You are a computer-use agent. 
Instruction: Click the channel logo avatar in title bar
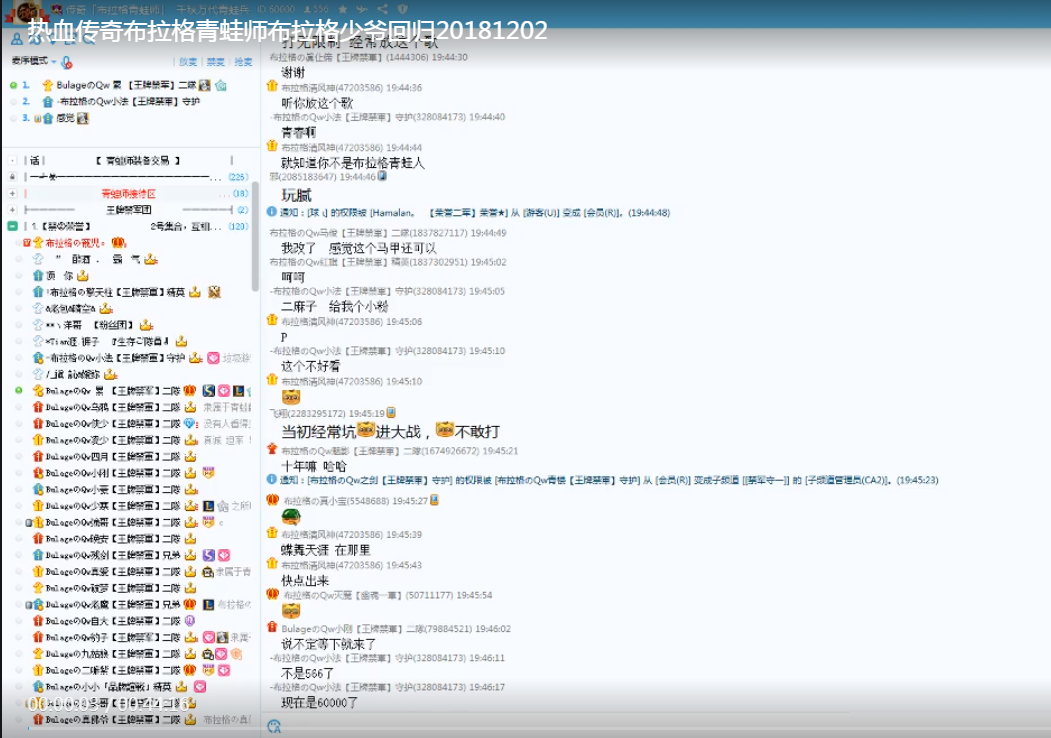(x=27, y=11)
